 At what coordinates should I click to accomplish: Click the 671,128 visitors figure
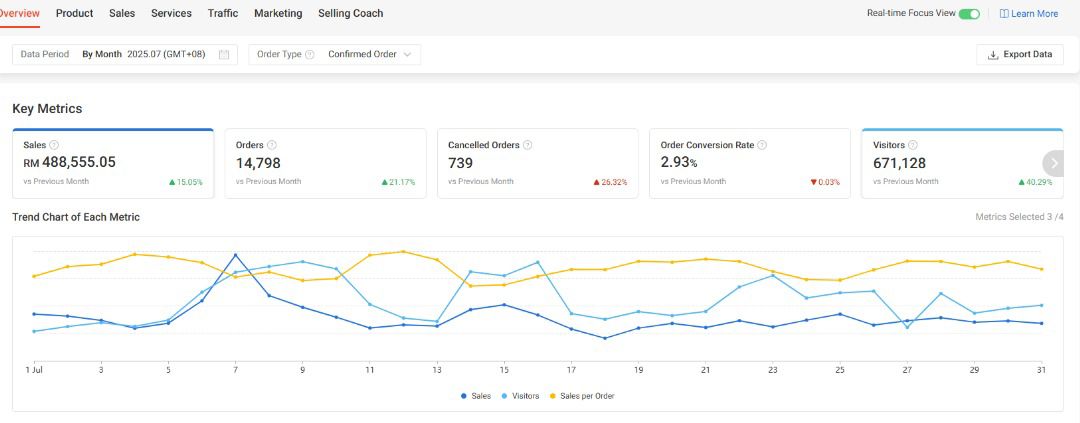pos(900,163)
